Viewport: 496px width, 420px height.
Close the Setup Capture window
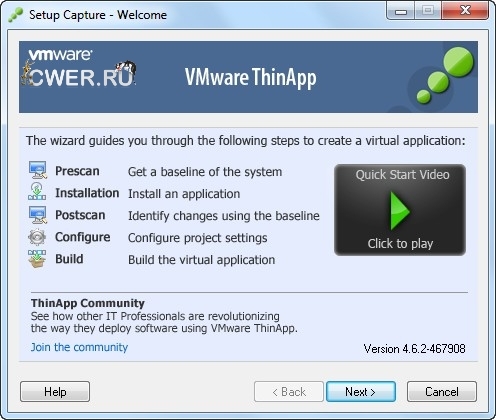click(465, 11)
